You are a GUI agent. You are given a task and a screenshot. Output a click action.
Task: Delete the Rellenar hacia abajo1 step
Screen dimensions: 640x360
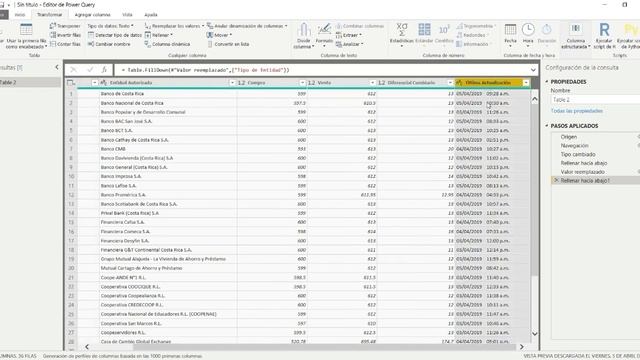[556, 180]
